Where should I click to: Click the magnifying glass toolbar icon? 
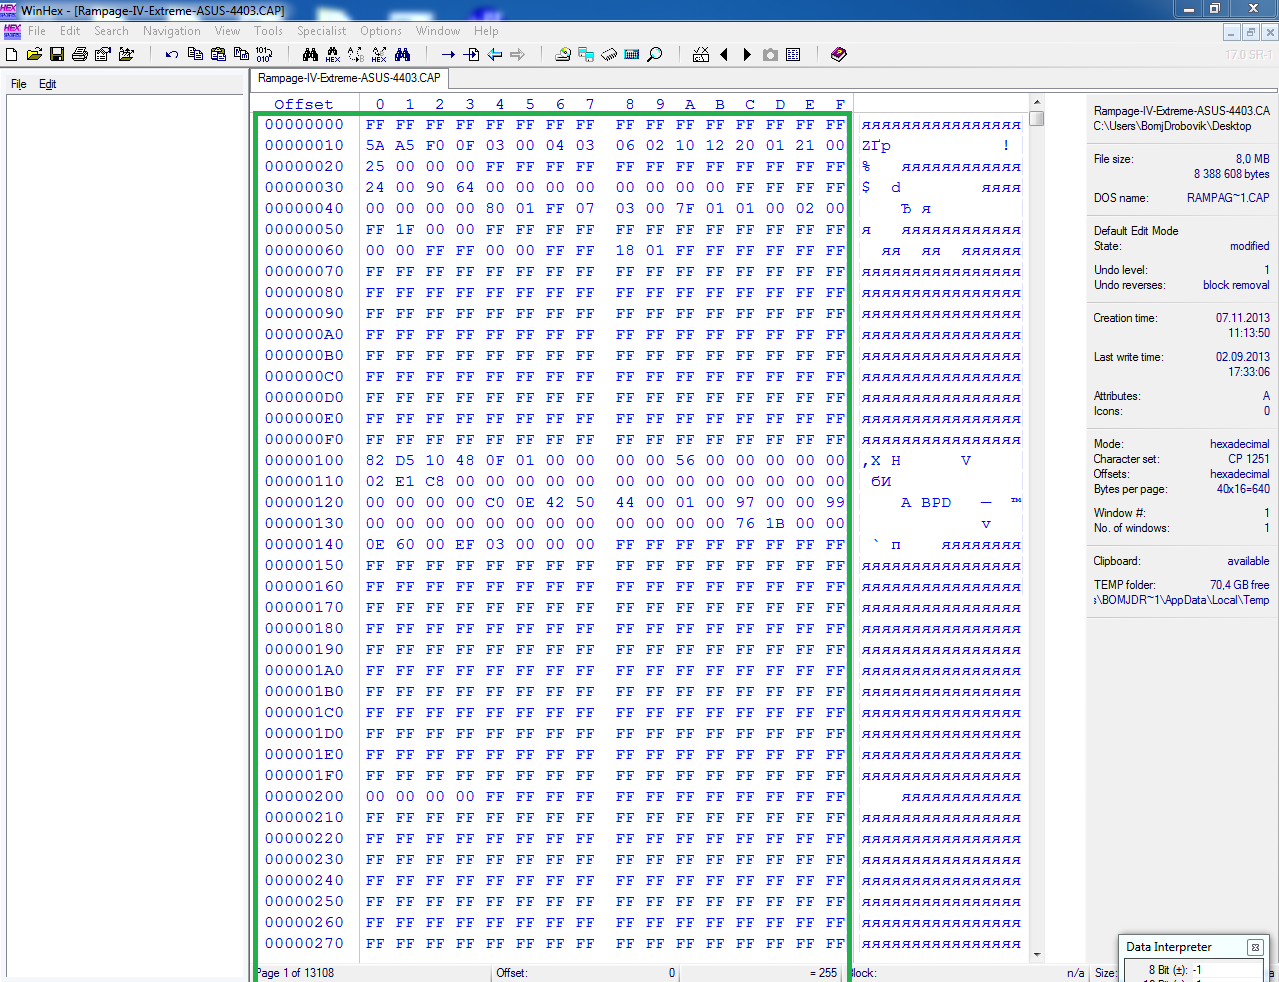point(655,54)
